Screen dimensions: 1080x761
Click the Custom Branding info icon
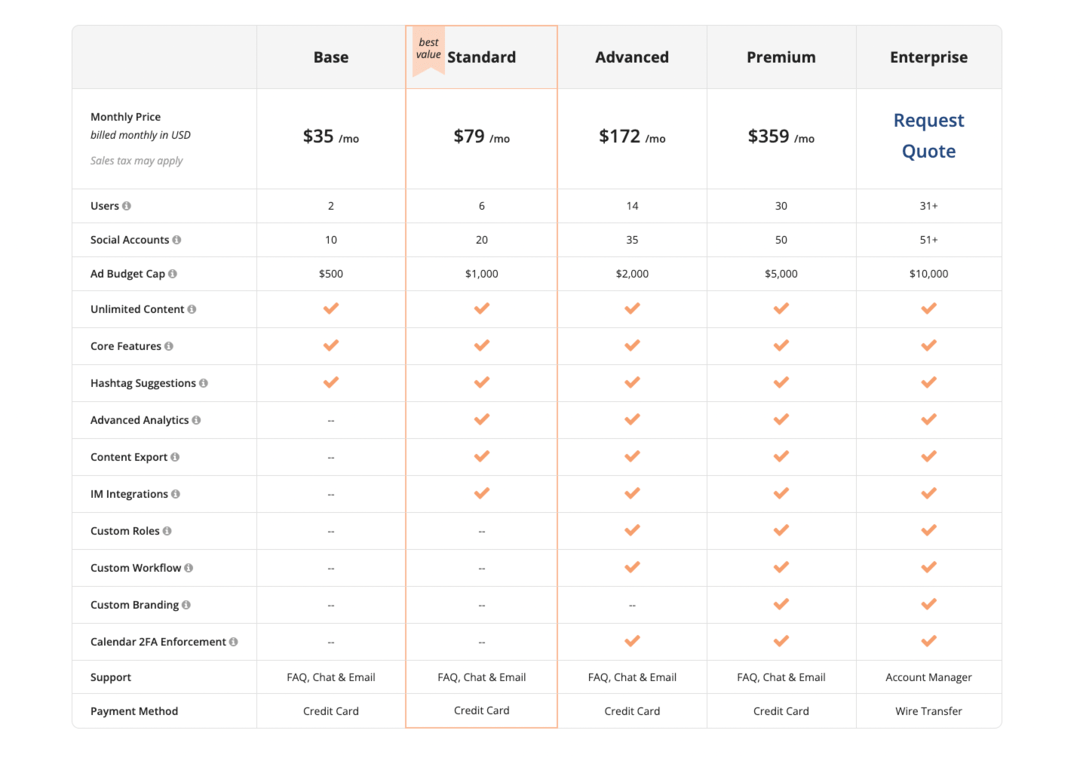(x=186, y=605)
